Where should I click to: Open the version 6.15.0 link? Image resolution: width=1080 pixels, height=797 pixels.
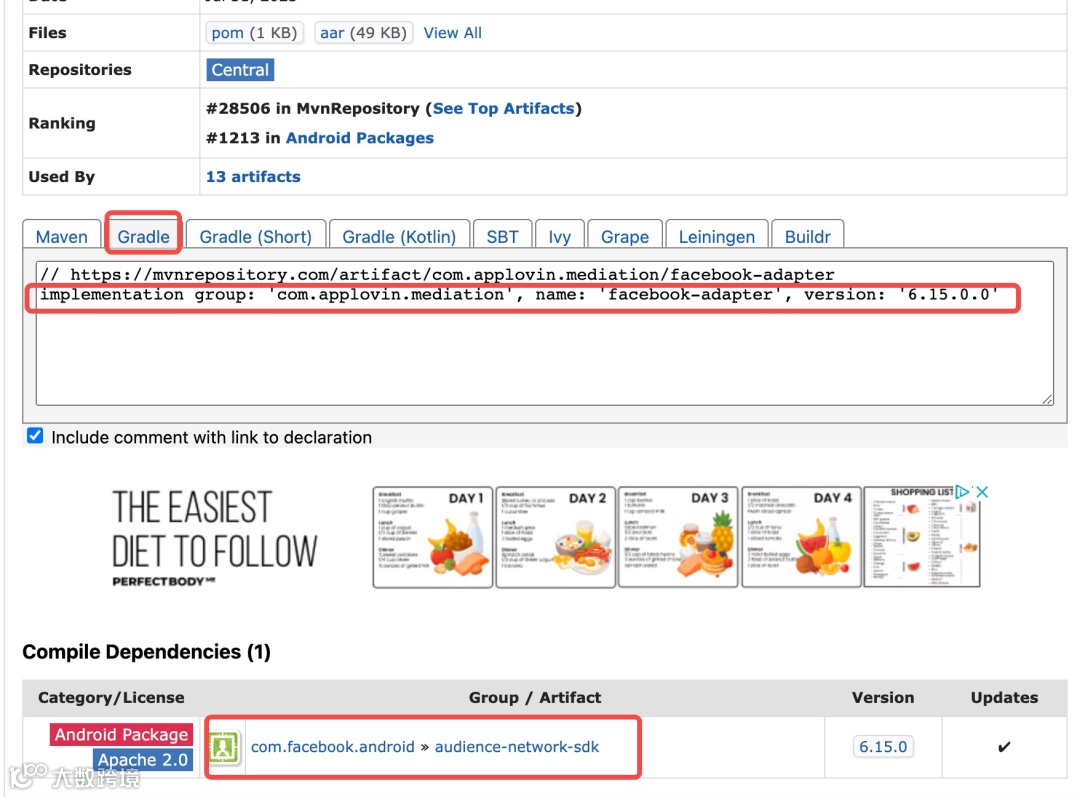tap(883, 747)
